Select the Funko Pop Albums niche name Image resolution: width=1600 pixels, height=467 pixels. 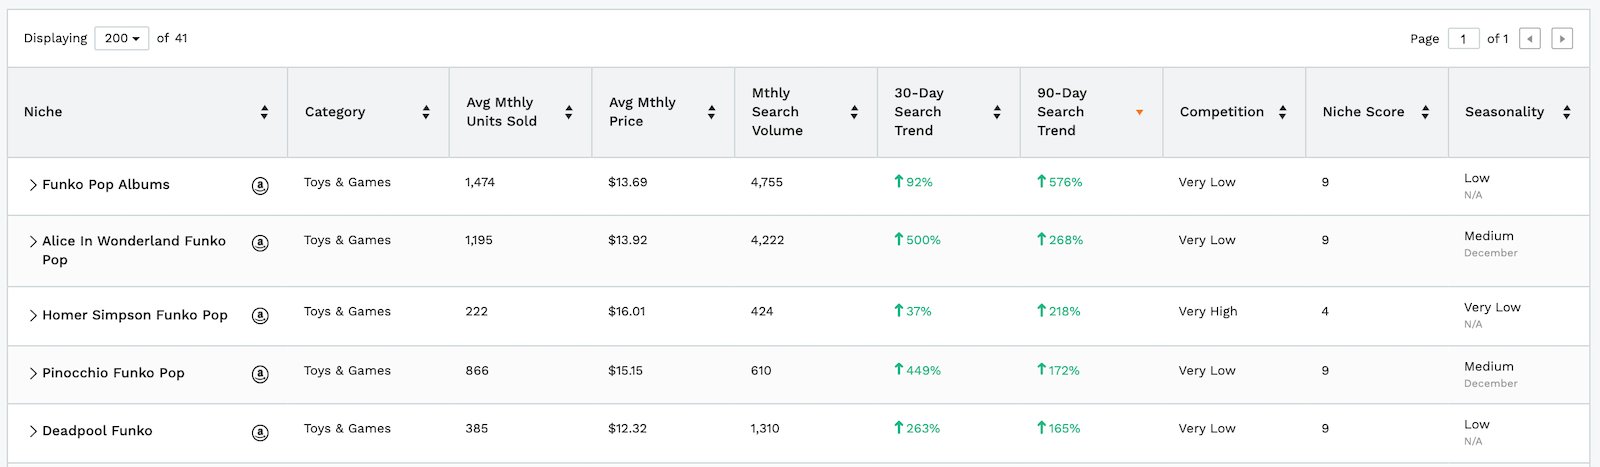pyautogui.click(x=106, y=185)
